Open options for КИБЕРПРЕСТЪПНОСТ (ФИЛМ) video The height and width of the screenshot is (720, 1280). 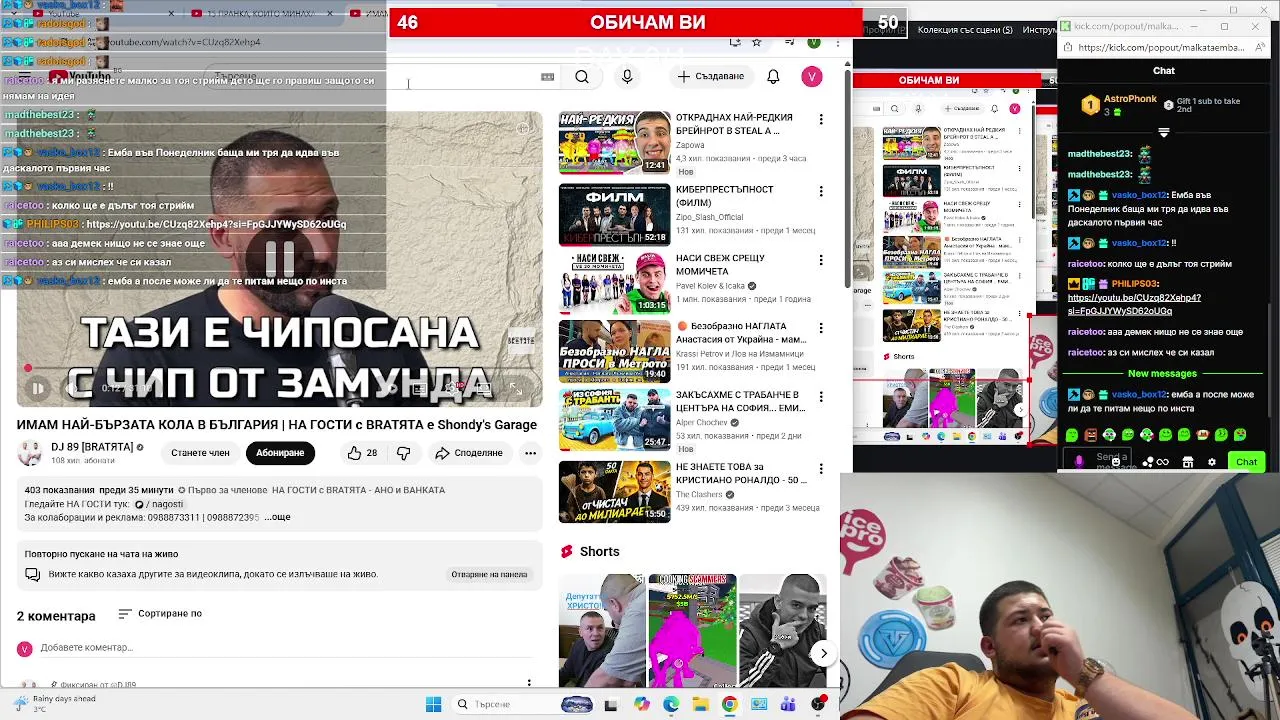point(821,191)
